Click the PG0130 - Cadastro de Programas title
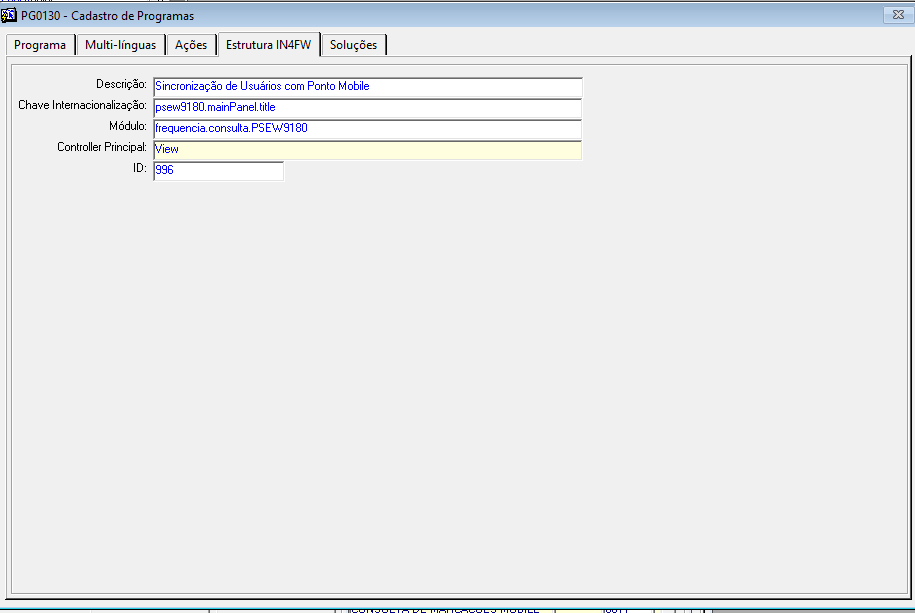915x613 pixels. tap(107, 16)
